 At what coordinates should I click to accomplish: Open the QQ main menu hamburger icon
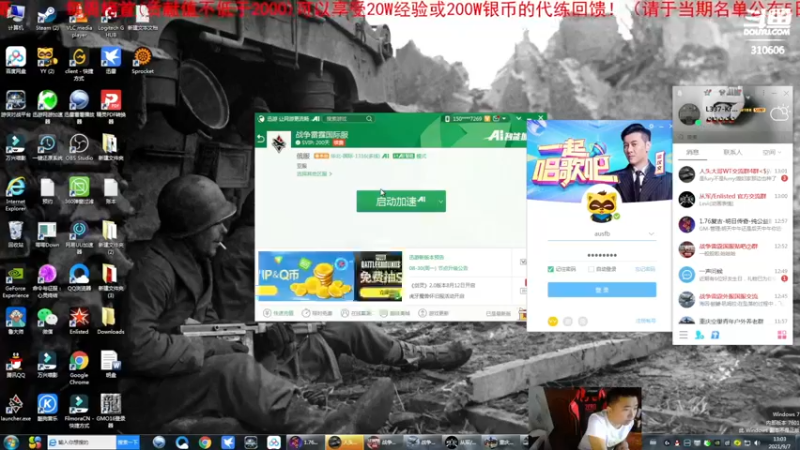click(x=683, y=335)
